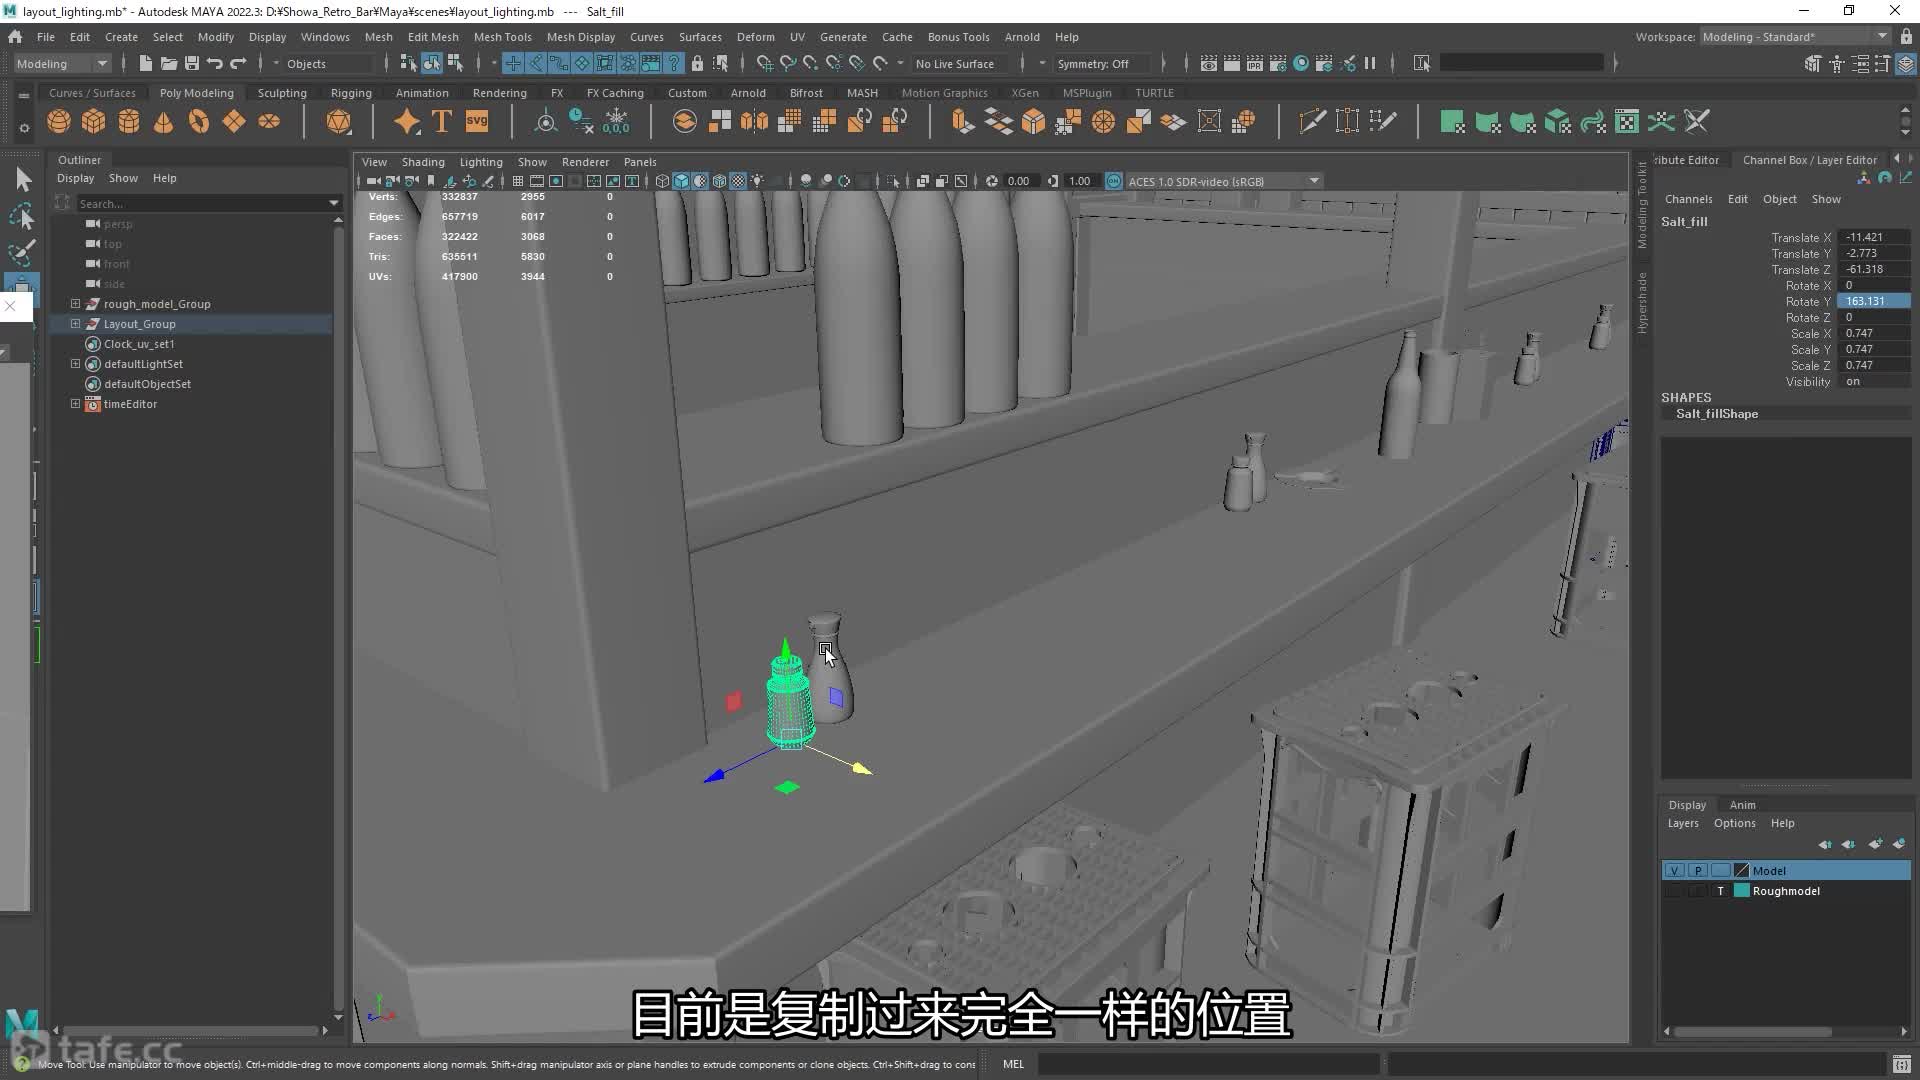Open the viewport Shading menu
The height and width of the screenshot is (1080, 1920).
click(423, 162)
